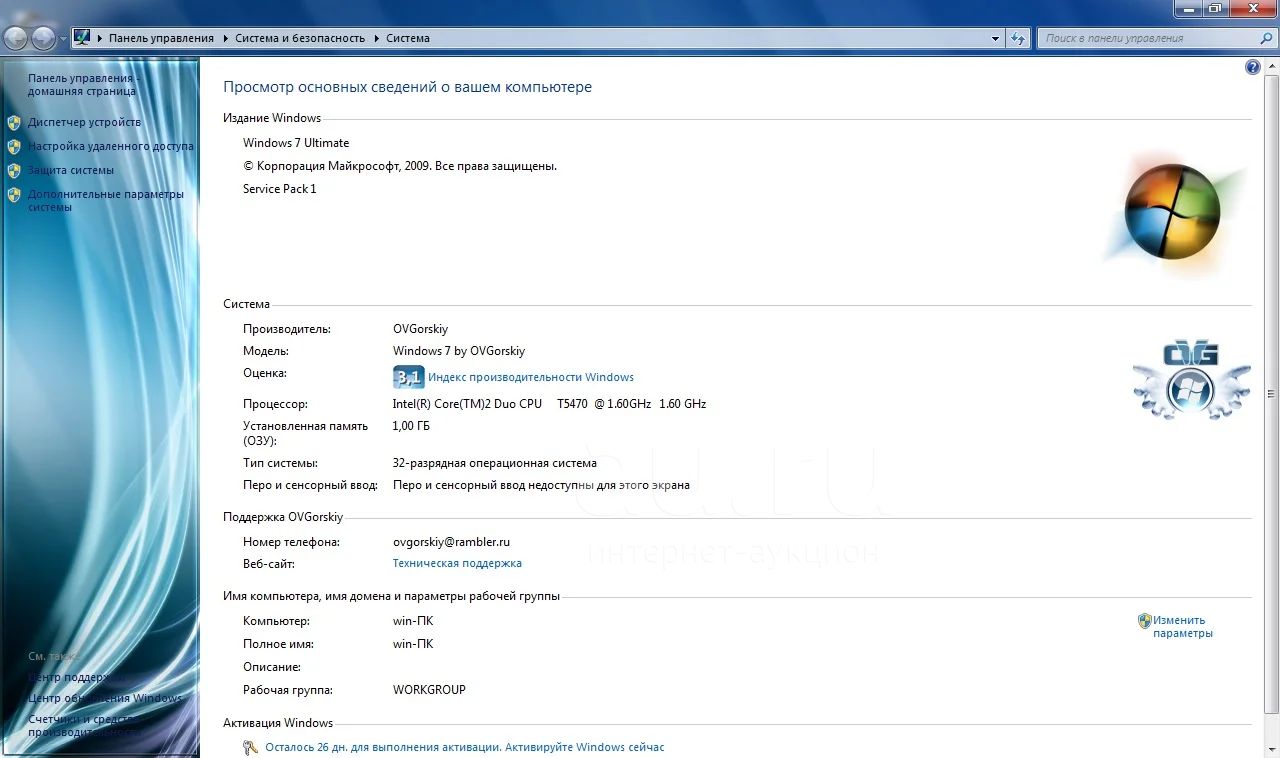
Task: Open Help with the blue question mark icon
Action: point(1253,67)
